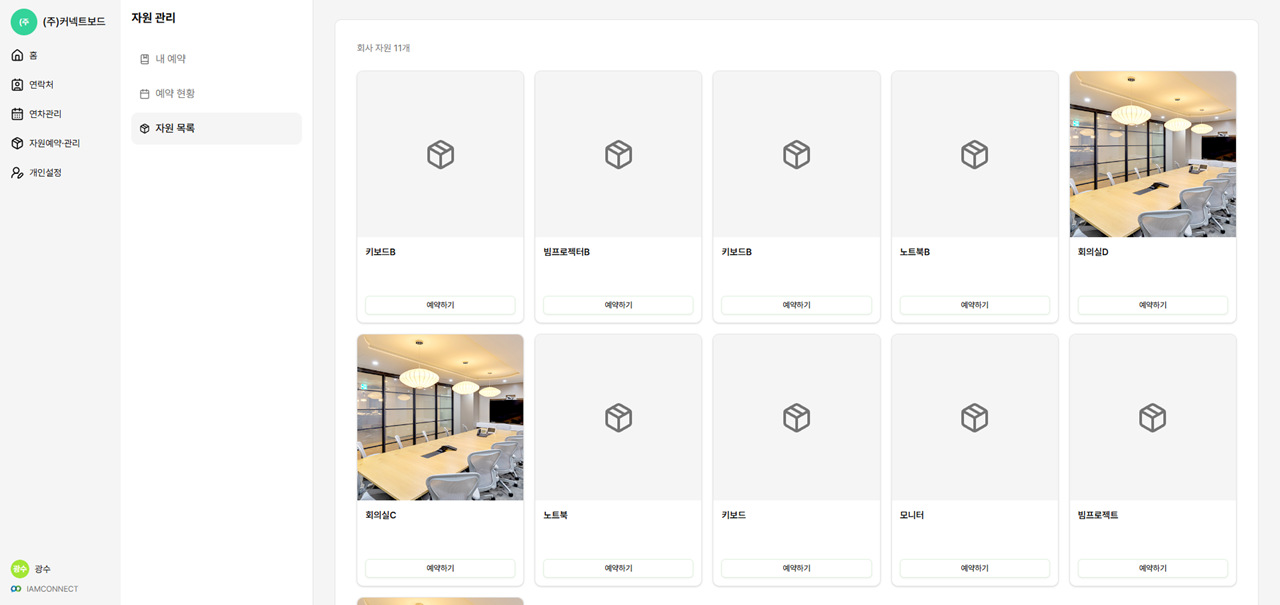The width and height of the screenshot is (1280, 605).
Task: Click the (주)커넥트보드 company name
Action: click(x=74, y=22)
